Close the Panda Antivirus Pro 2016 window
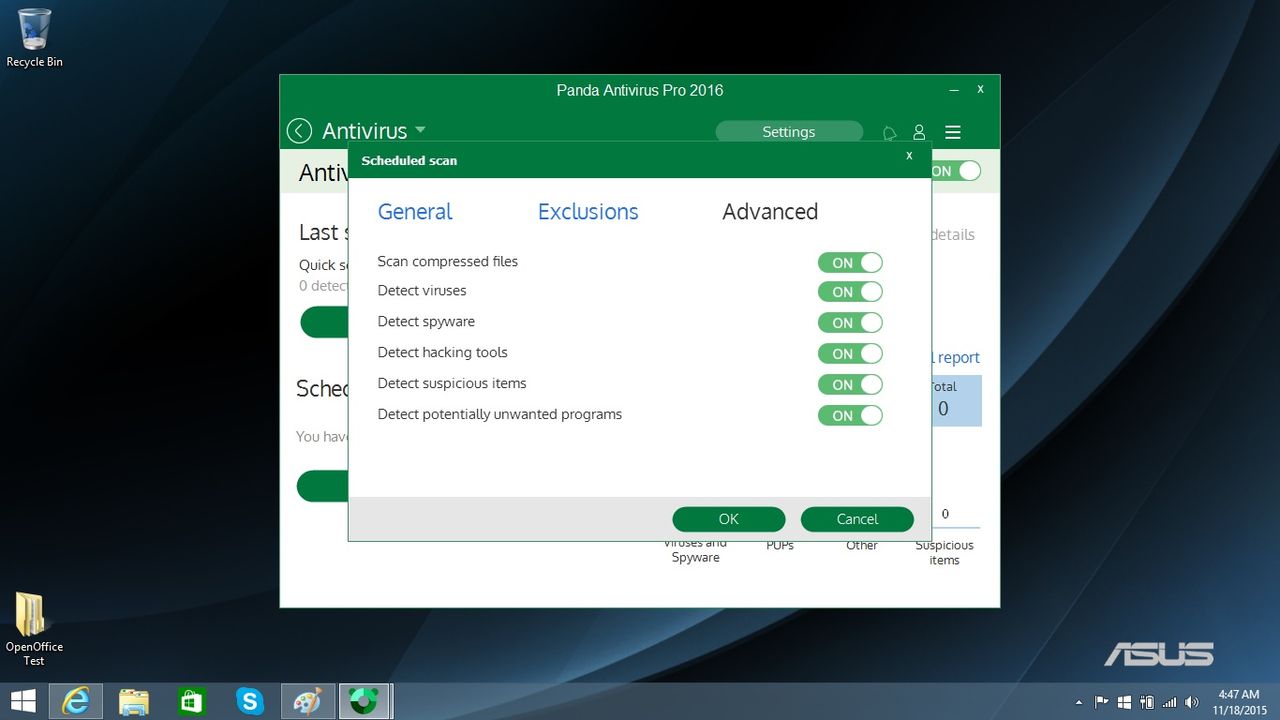Image resolution: width=1280 pixels, height=720 pixels. (x=981, y=89)
